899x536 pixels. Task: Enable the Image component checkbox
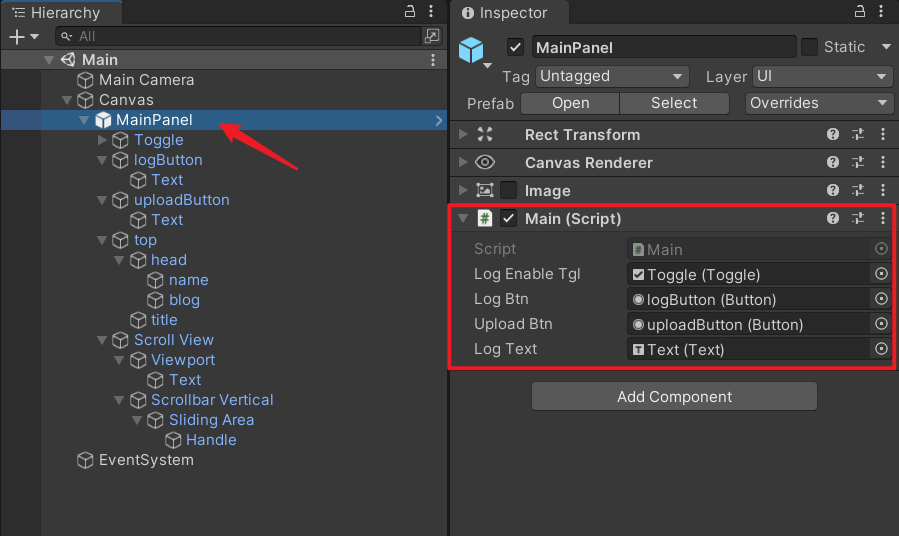[x=509, y=190]
